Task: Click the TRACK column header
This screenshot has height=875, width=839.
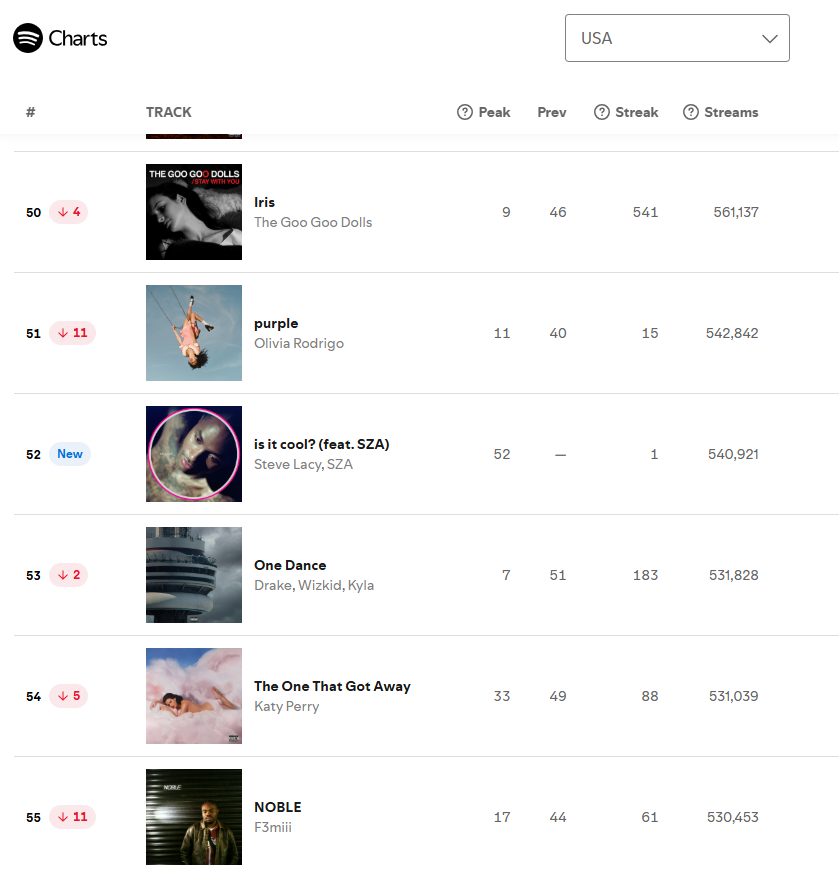Action: [x=169, y=112]
